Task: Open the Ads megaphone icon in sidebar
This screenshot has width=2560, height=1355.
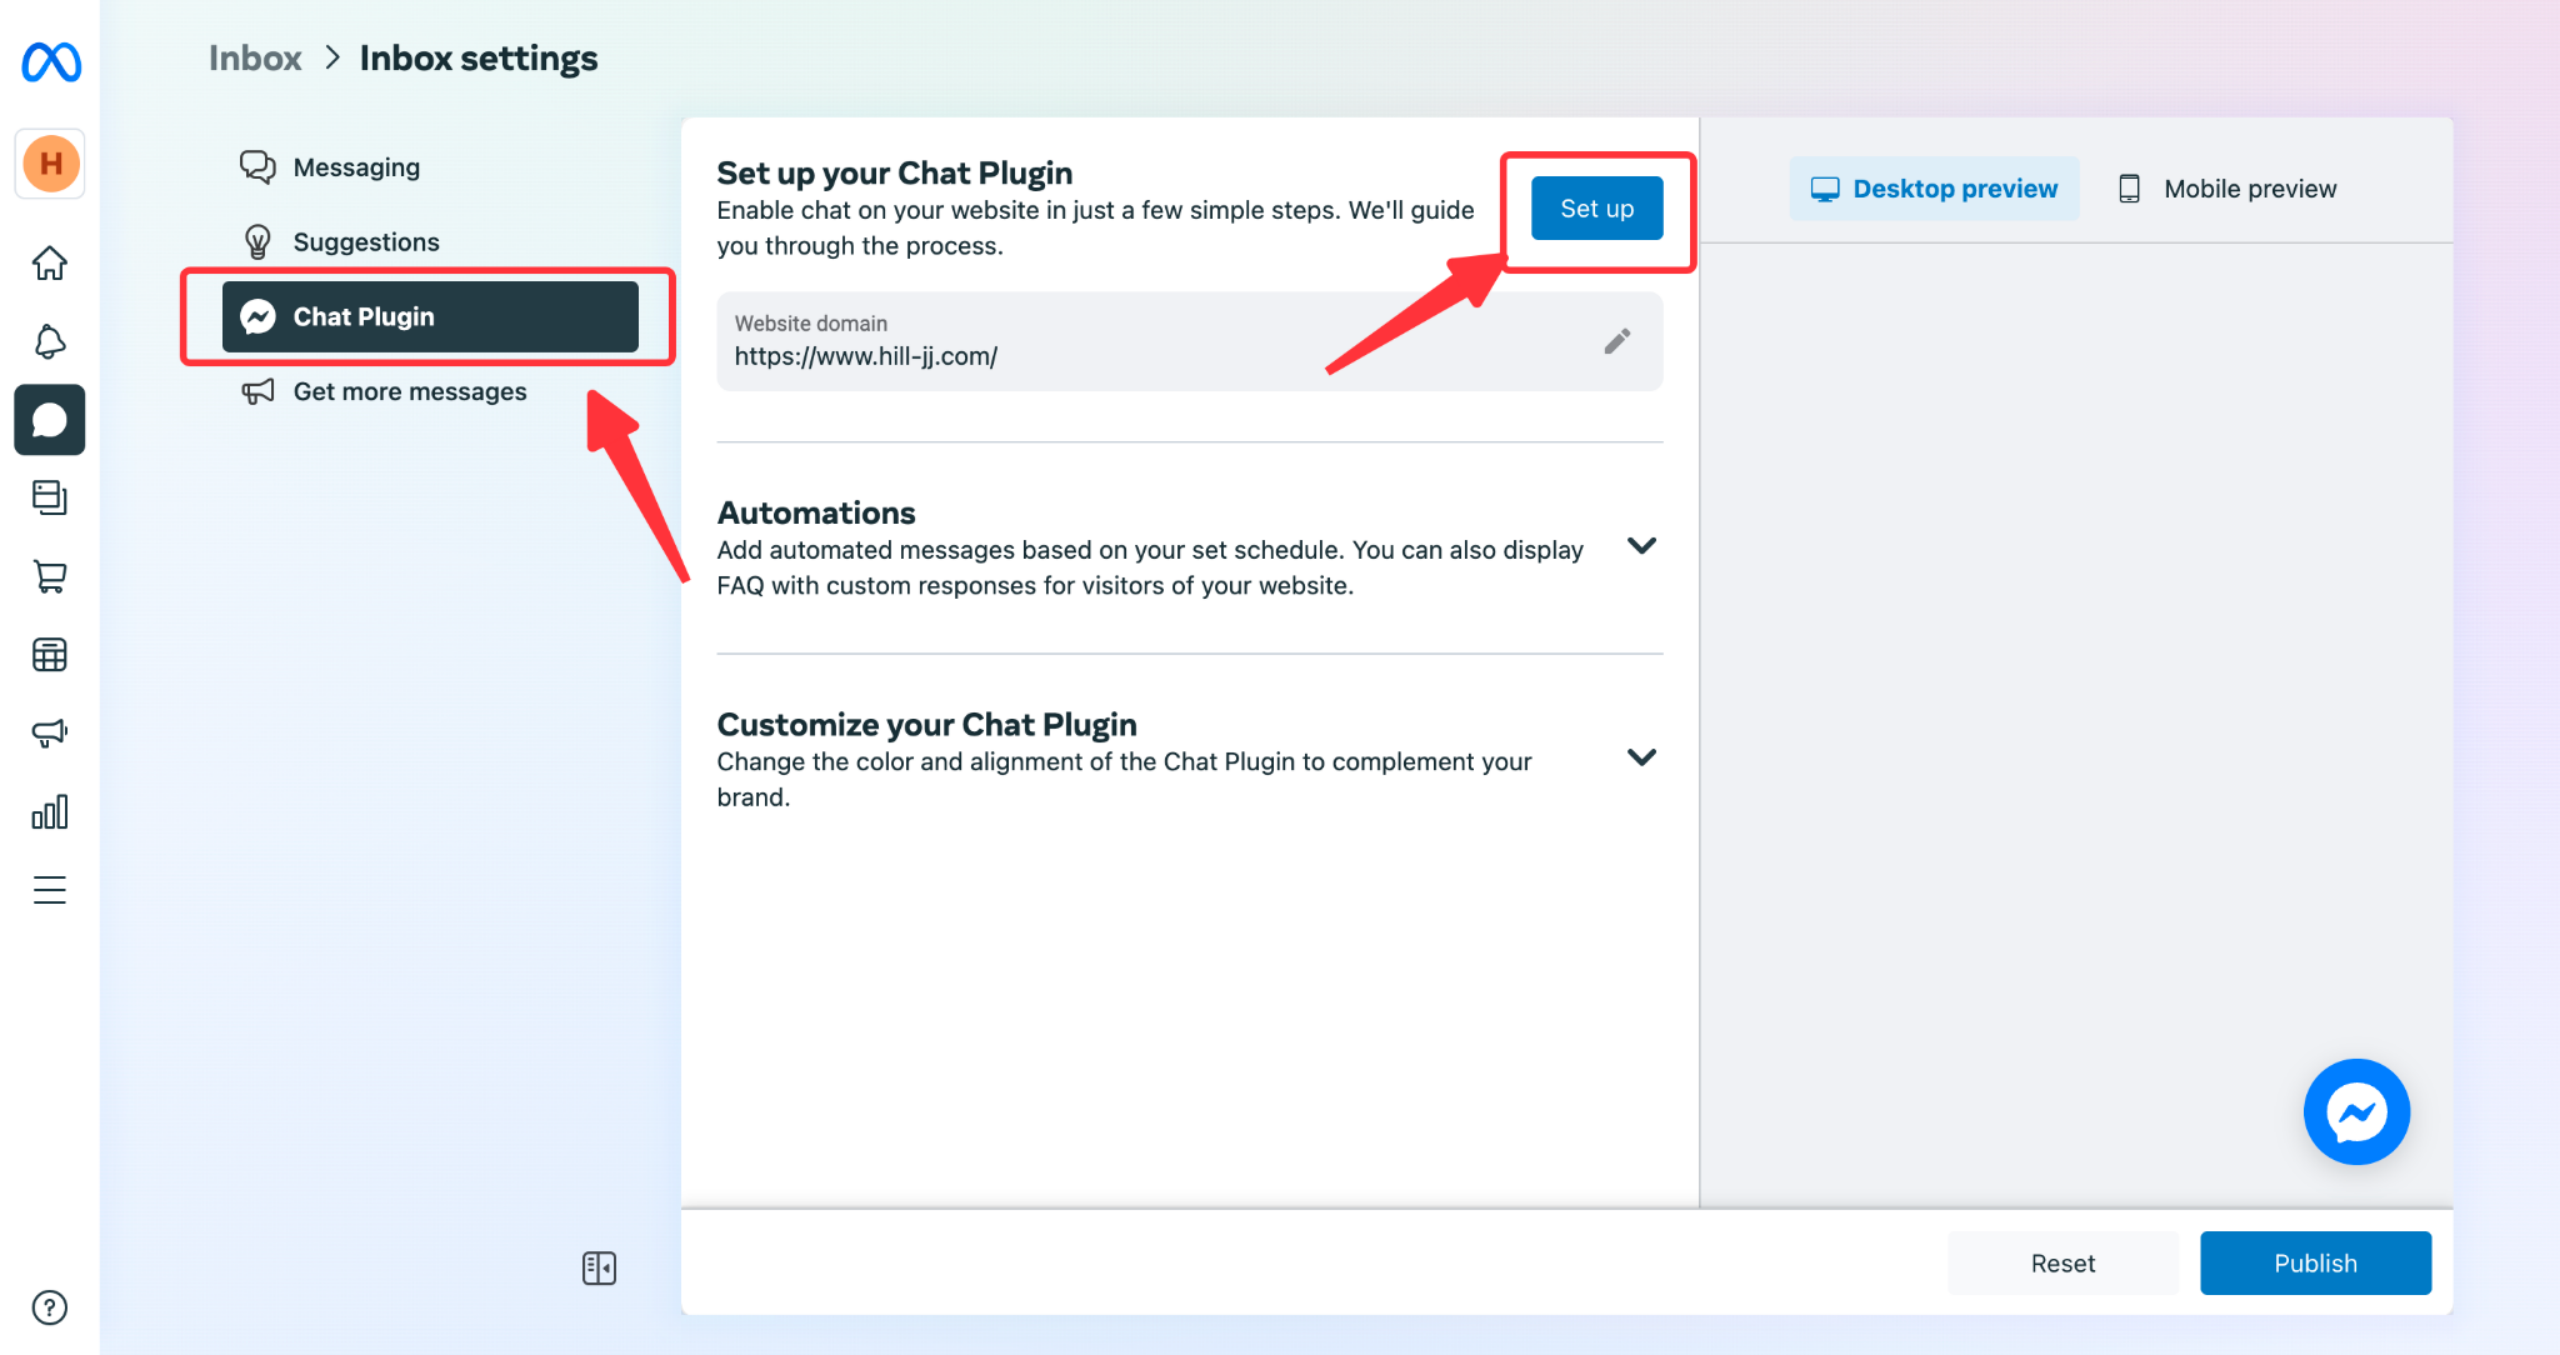Action: pos(49,733)
